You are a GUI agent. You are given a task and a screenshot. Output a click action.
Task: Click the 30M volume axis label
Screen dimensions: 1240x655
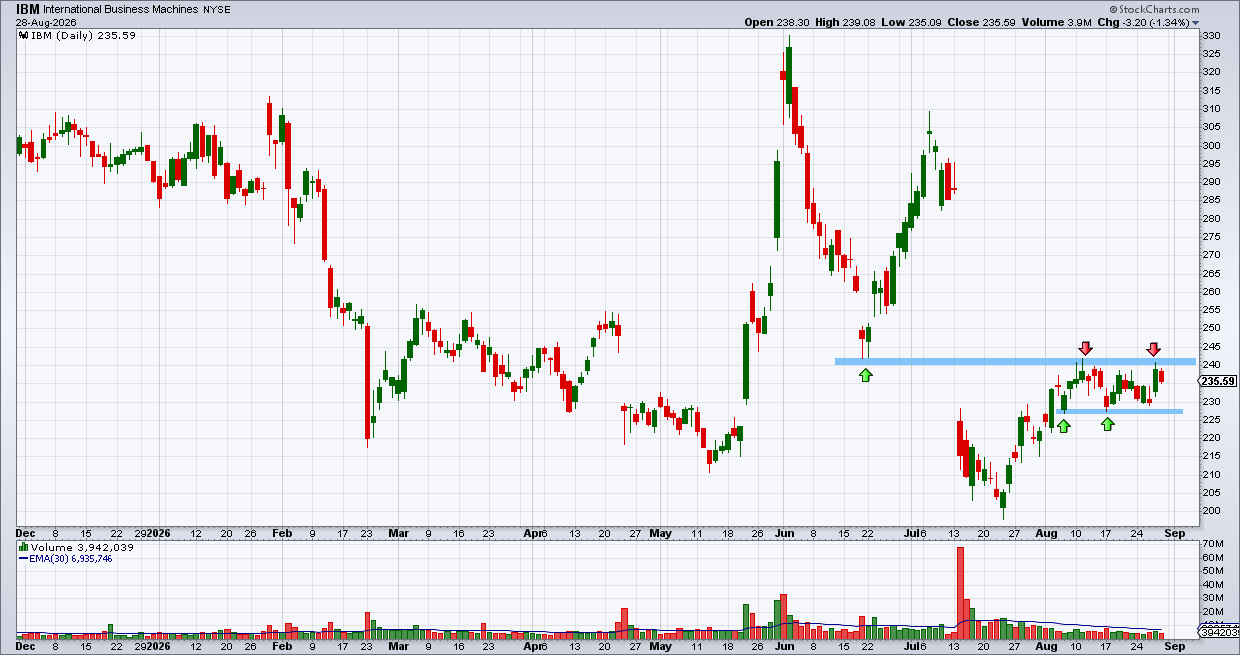[x=1212, y=599]
